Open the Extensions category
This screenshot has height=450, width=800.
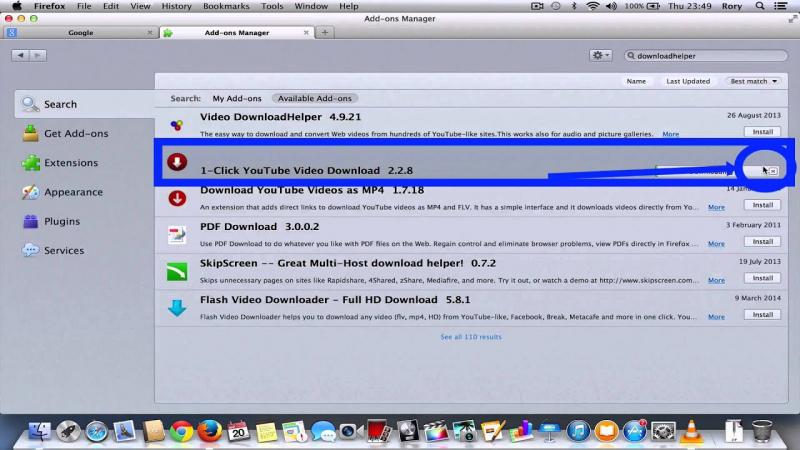pos(60,163)
